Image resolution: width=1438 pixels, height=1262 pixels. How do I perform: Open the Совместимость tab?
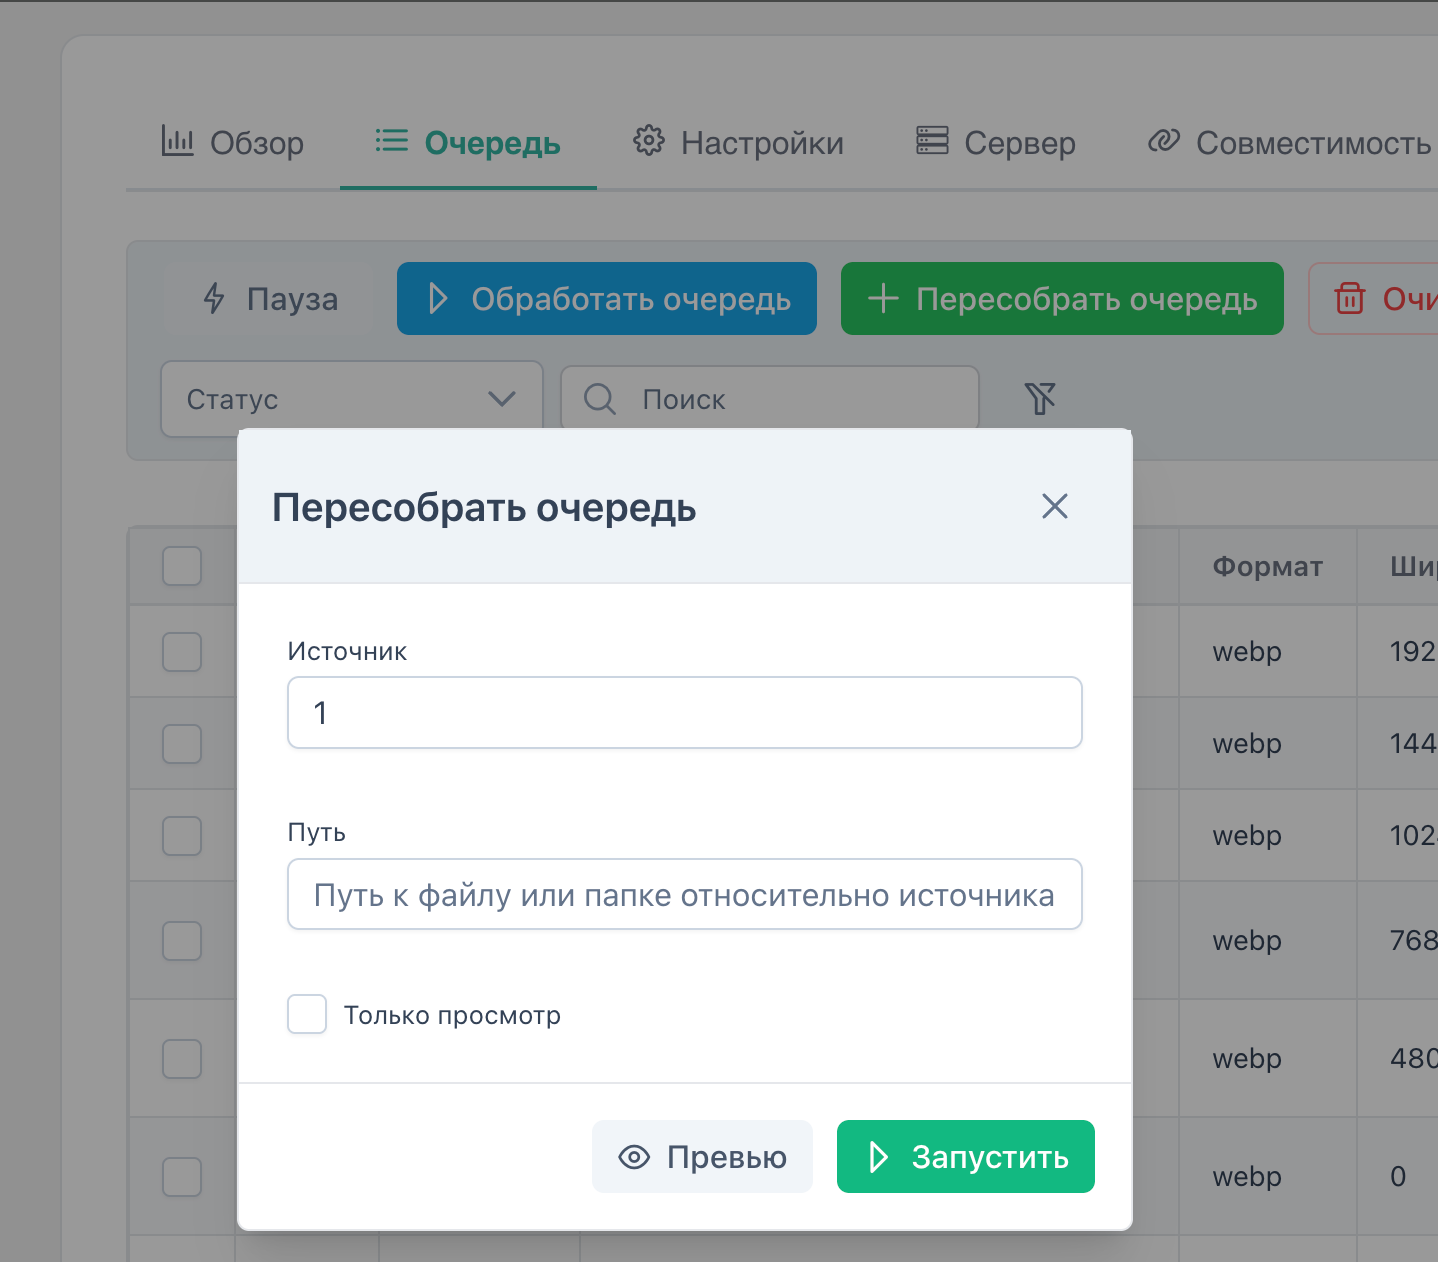(1290, 143)
